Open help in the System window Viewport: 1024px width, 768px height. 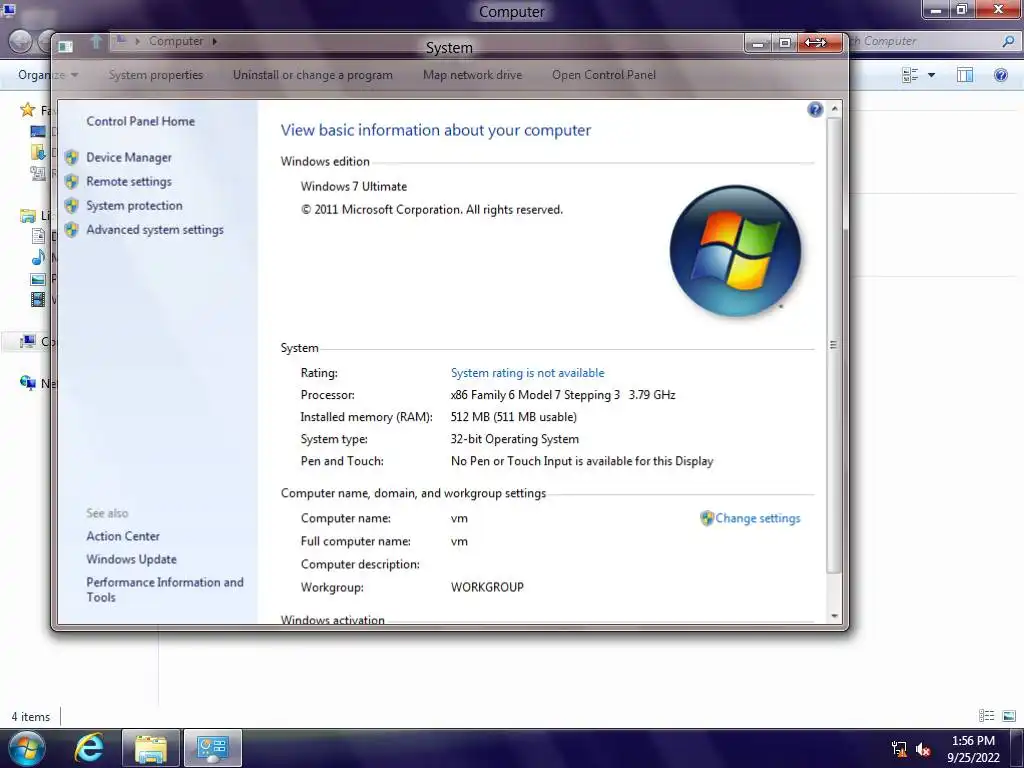point(814,110)
